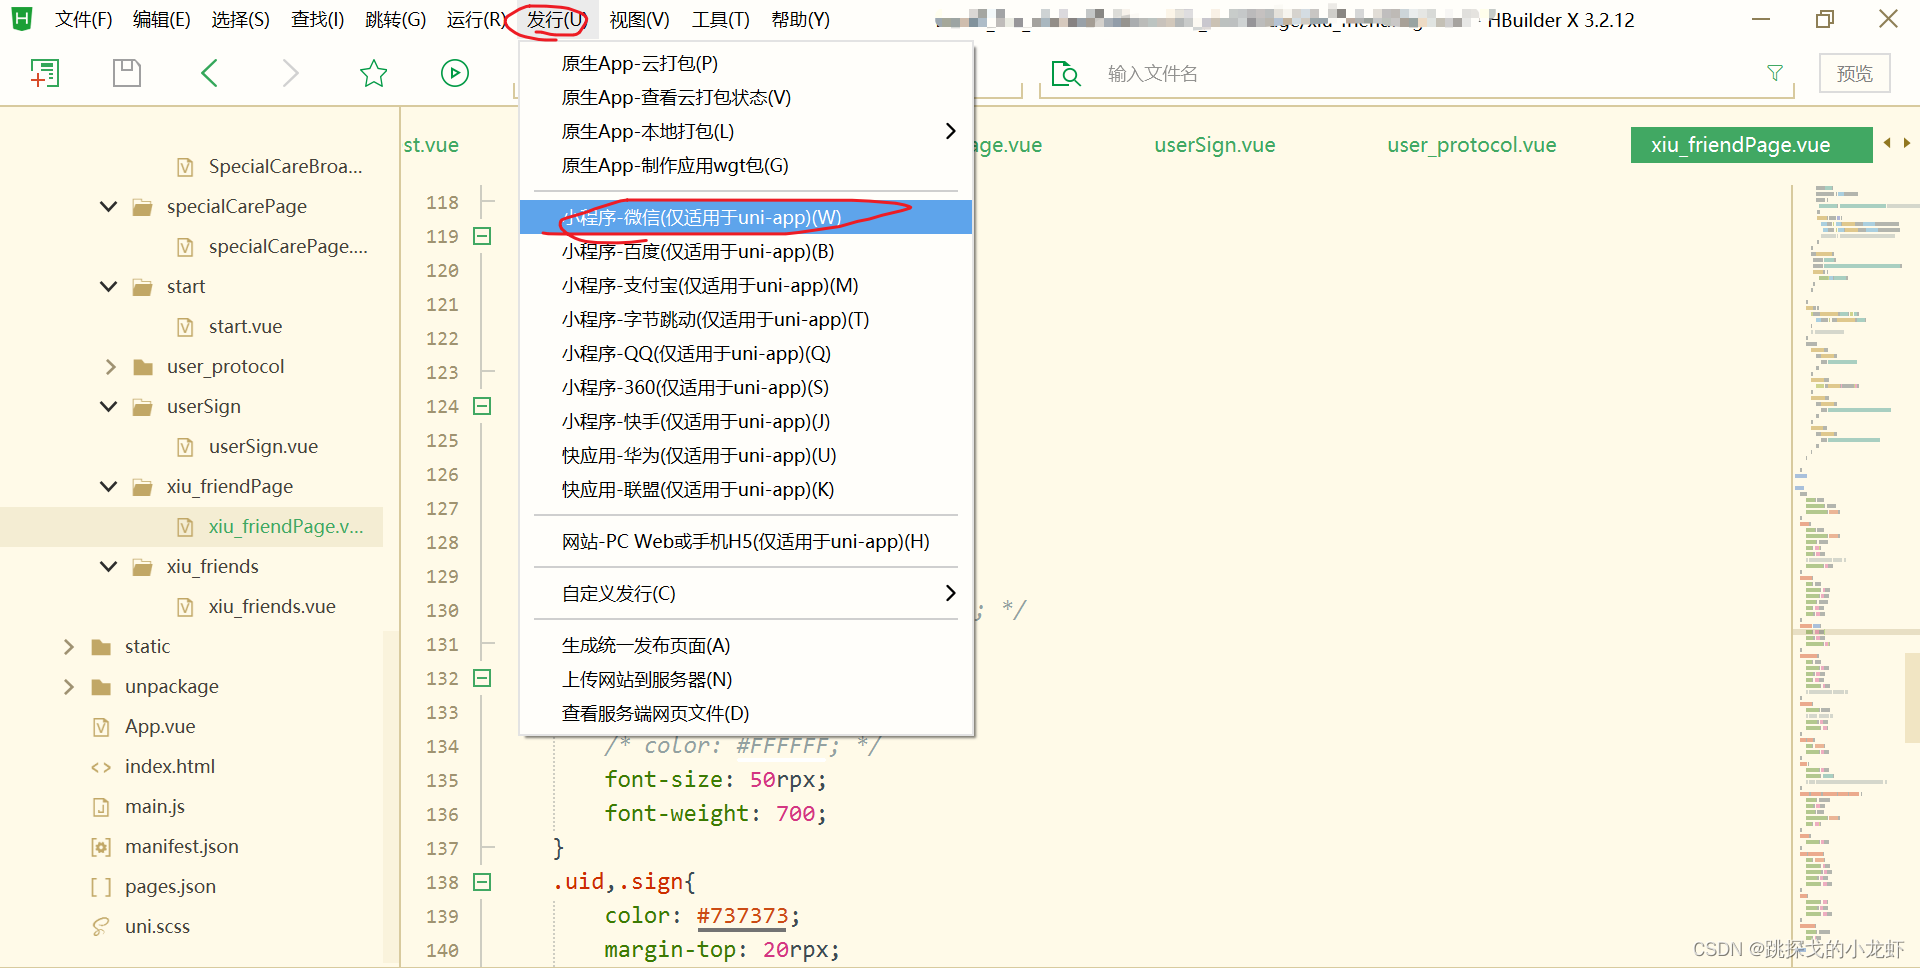Switch to user_protocol.vue tab
Image resolution: width=1920 pixels, height=968 pixels.
(1471, 144)
